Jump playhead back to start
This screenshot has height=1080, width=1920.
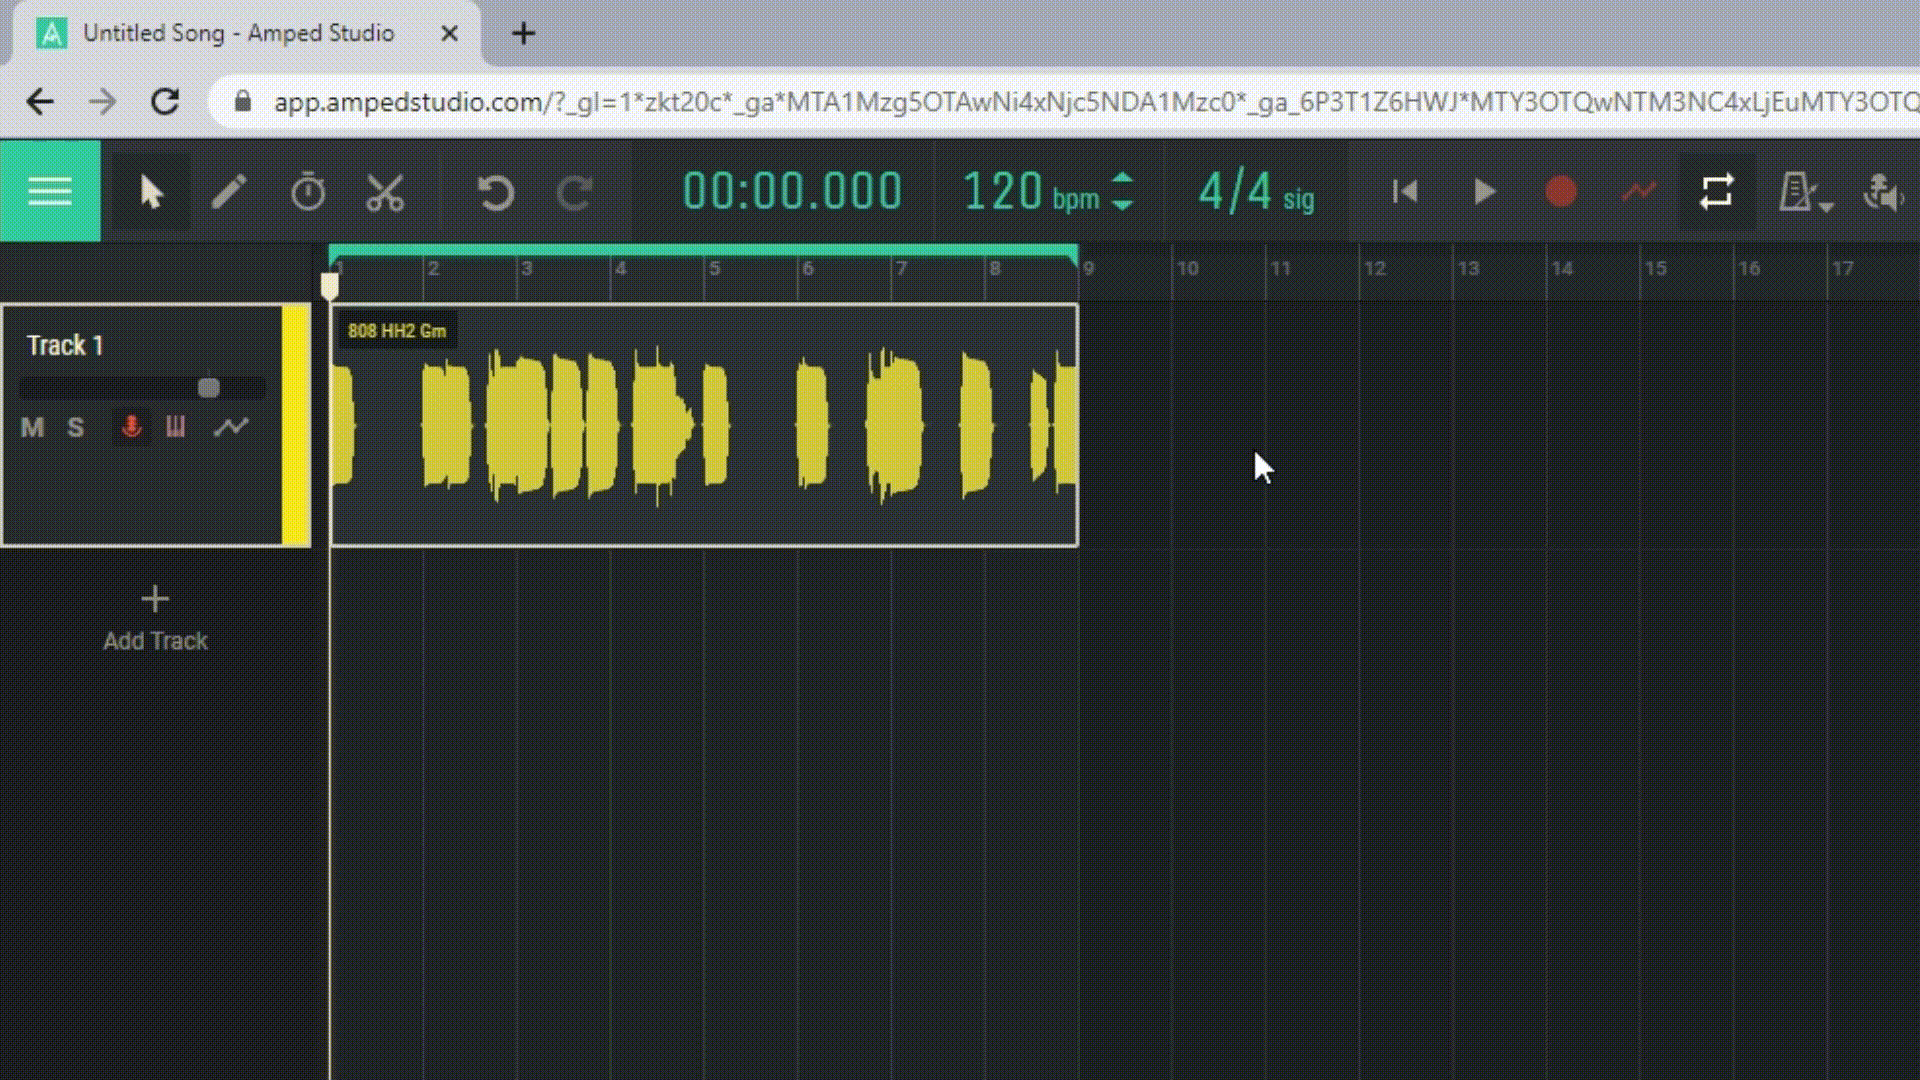[x=1405, y=192]
